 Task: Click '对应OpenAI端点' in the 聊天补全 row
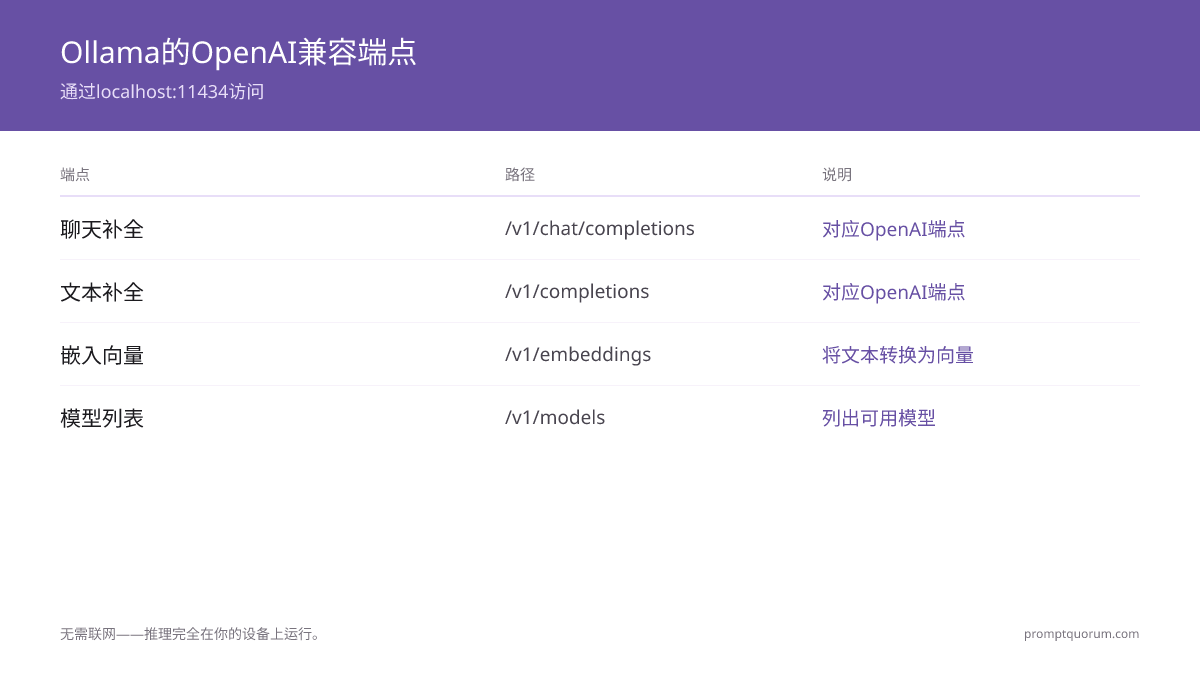click(894, 229)
